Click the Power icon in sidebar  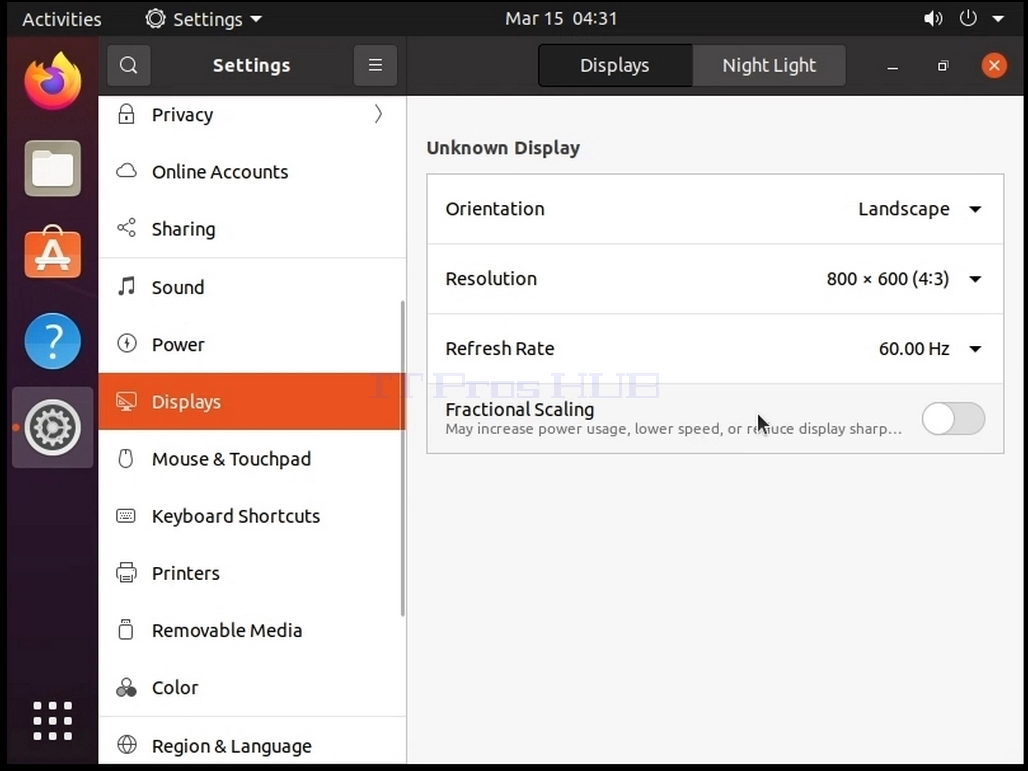(127, 344)
